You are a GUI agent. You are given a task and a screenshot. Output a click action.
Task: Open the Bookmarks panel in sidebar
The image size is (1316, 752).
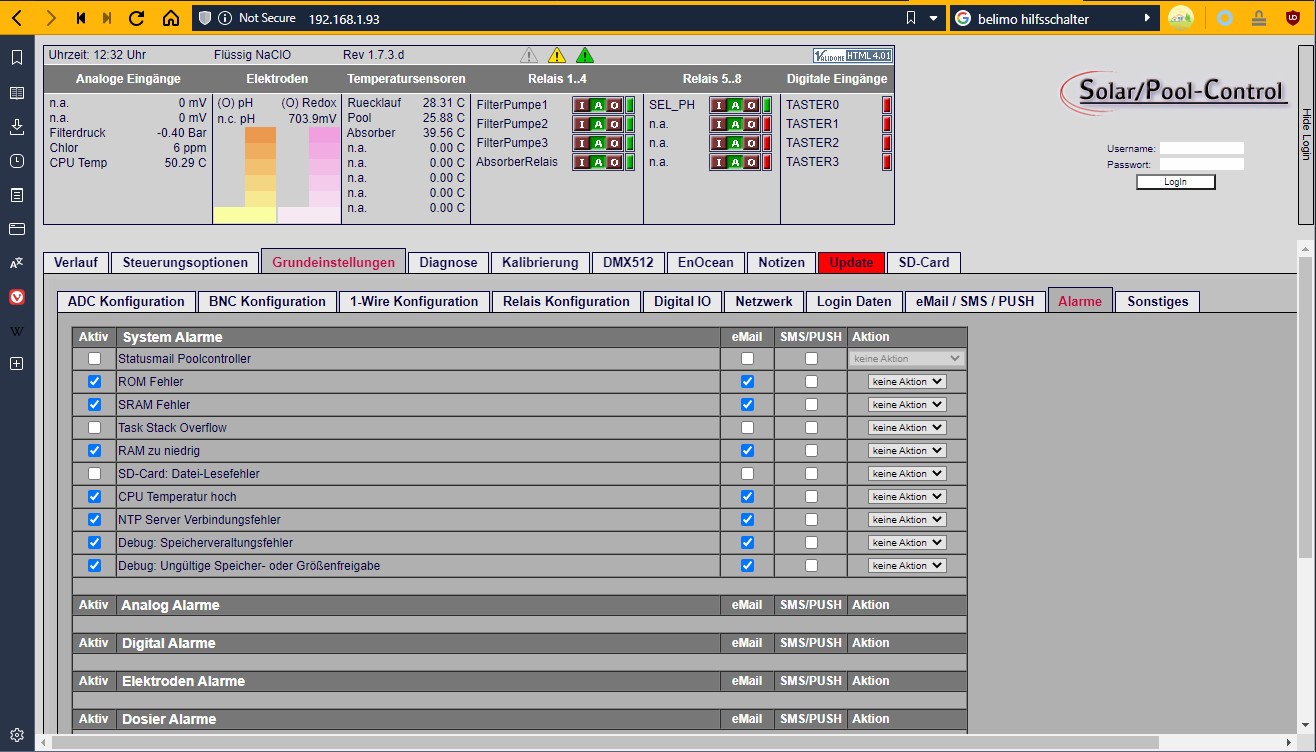click(x=17, y=58)
